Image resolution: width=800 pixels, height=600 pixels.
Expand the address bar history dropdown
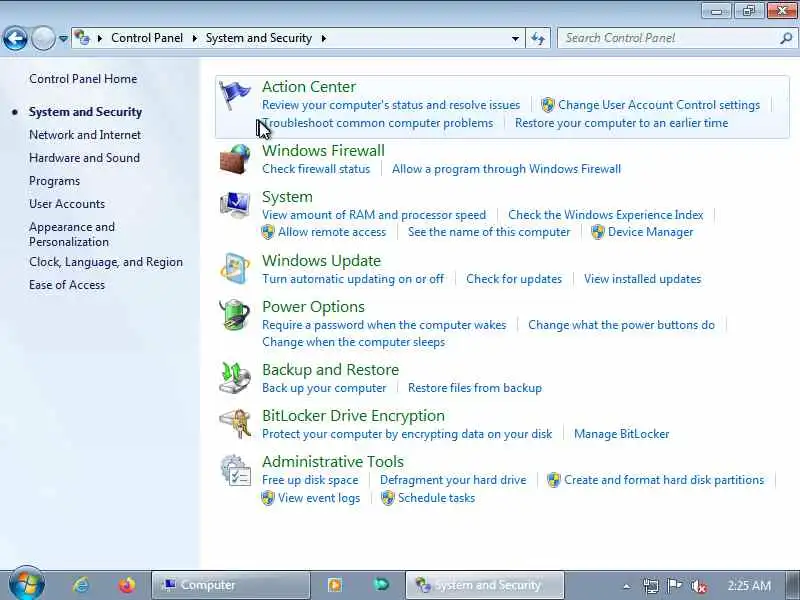click(x=515, y=38)
